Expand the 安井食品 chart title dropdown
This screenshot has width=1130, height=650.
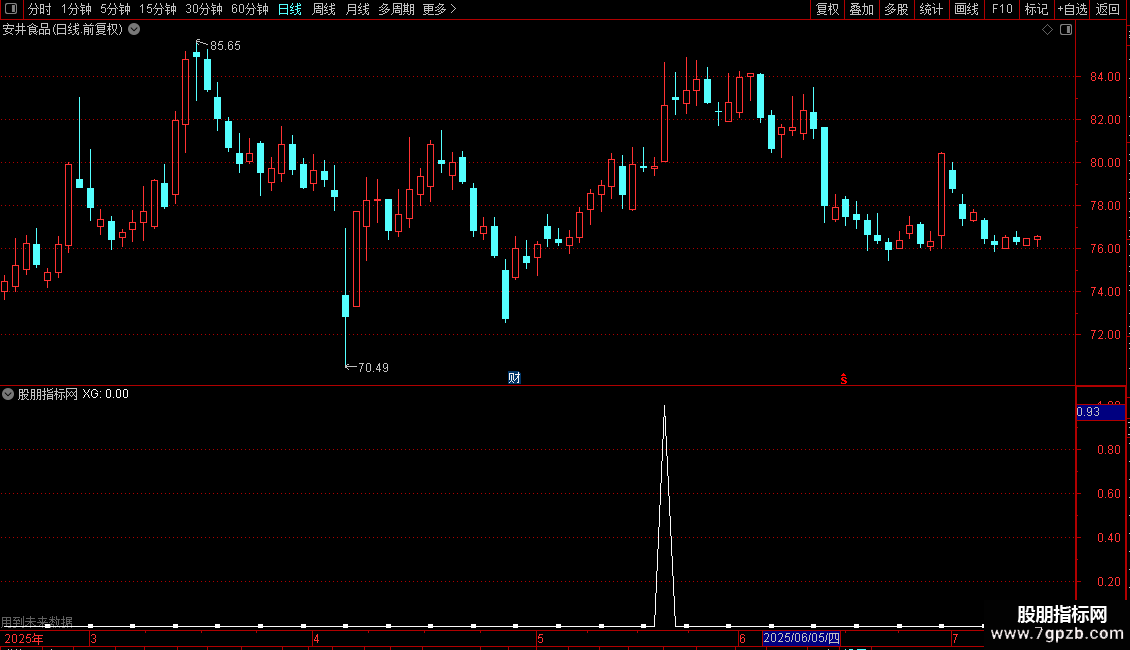click(134, 29)
